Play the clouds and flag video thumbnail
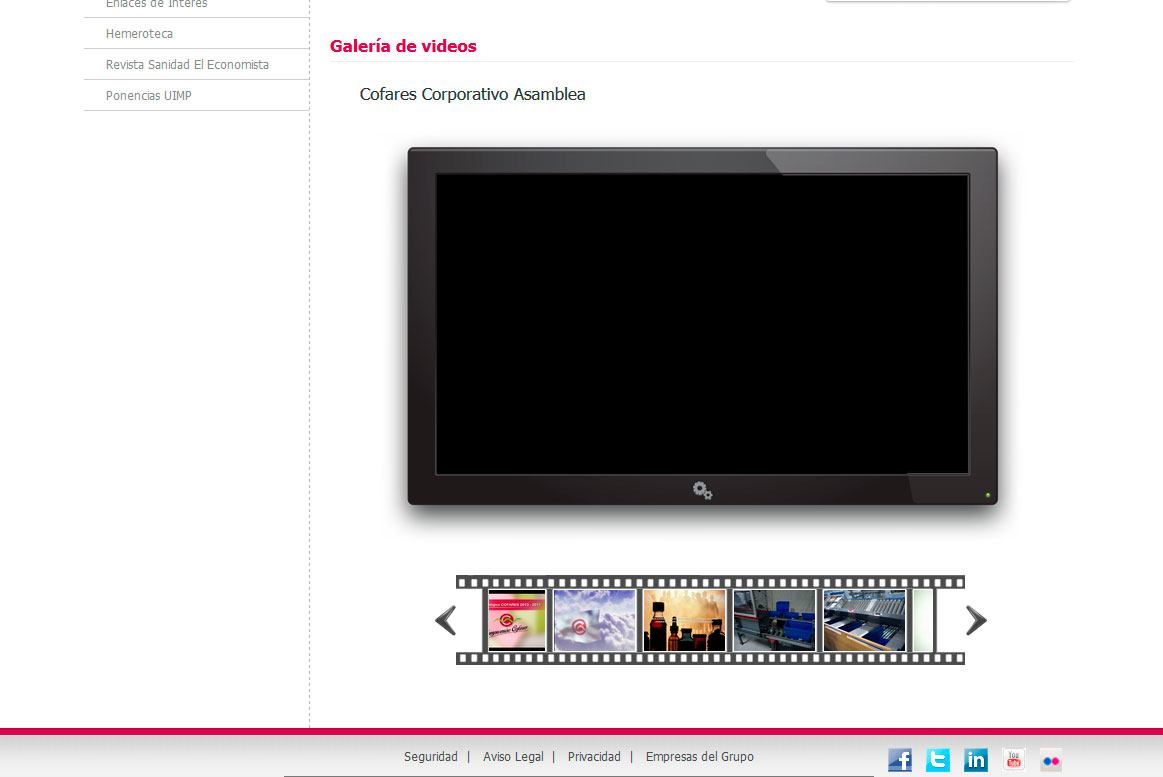 594,621
